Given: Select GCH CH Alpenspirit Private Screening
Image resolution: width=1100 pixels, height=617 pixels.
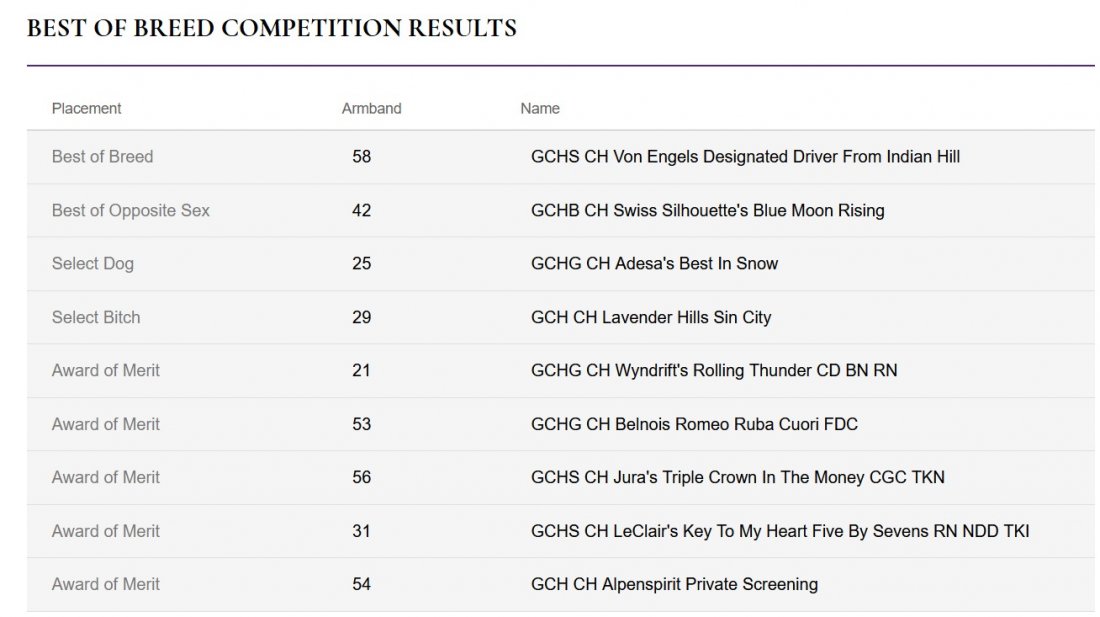Looking at the screenshot, I should click(x=674, y=584).
